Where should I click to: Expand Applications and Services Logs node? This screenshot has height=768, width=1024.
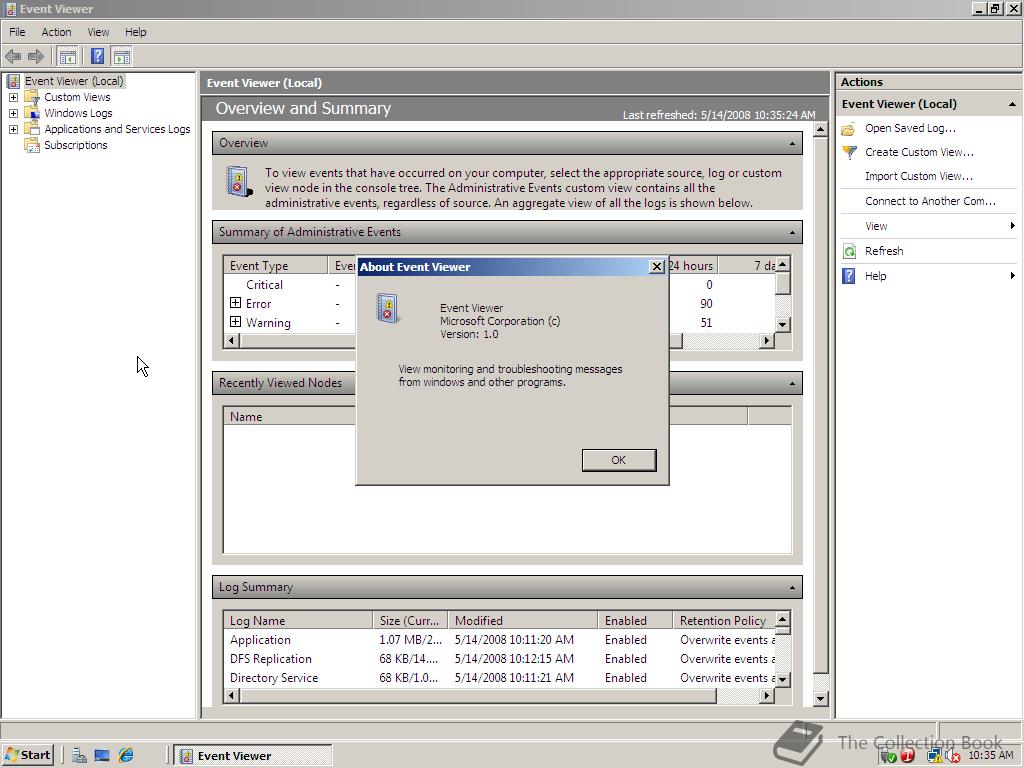[13, 129]
